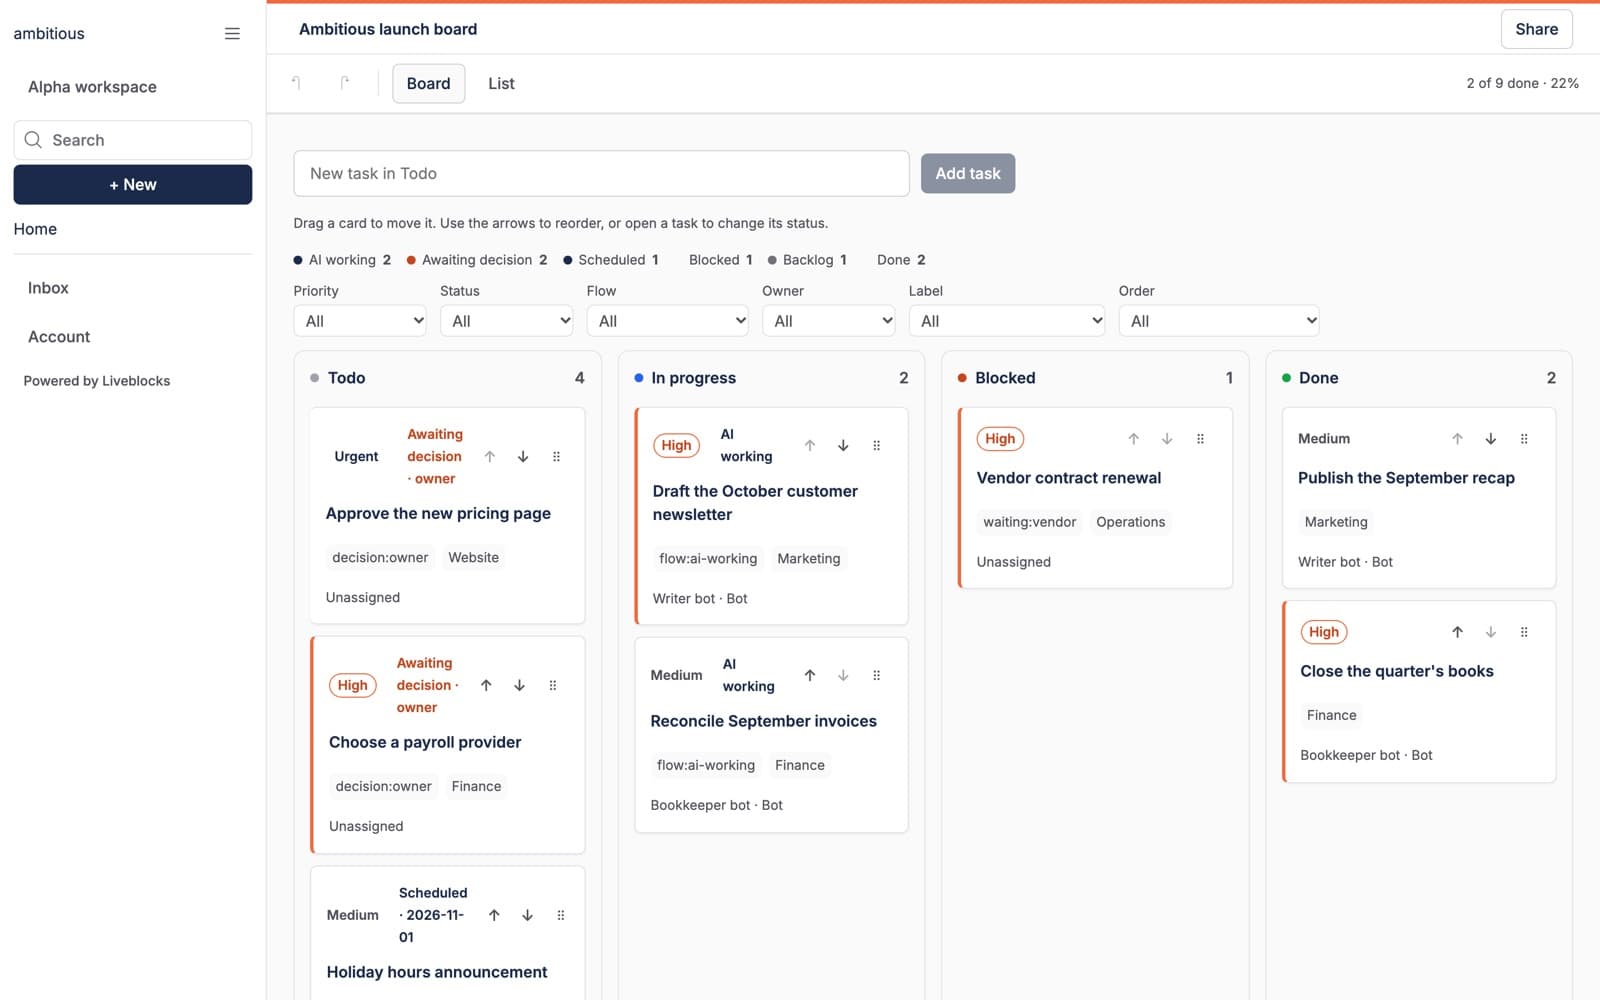Viewport: 1600px width, 1000px height.
Task: Move 'Close the quarter's books' up
Action: click(x=1458, y=632)
